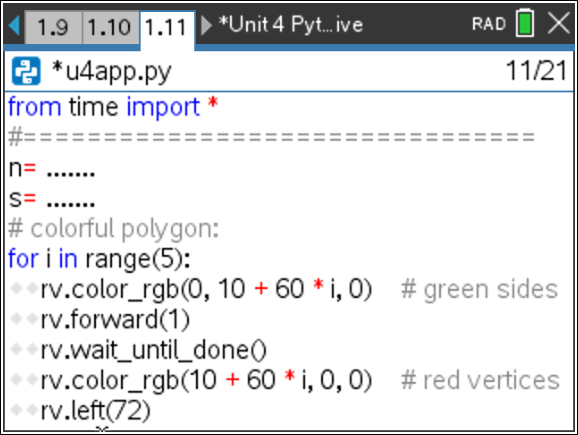Place cursor in the s= dotted placeholder
Image resolution: width=578 pixels, height=435 pixels.
click(71, 202)
